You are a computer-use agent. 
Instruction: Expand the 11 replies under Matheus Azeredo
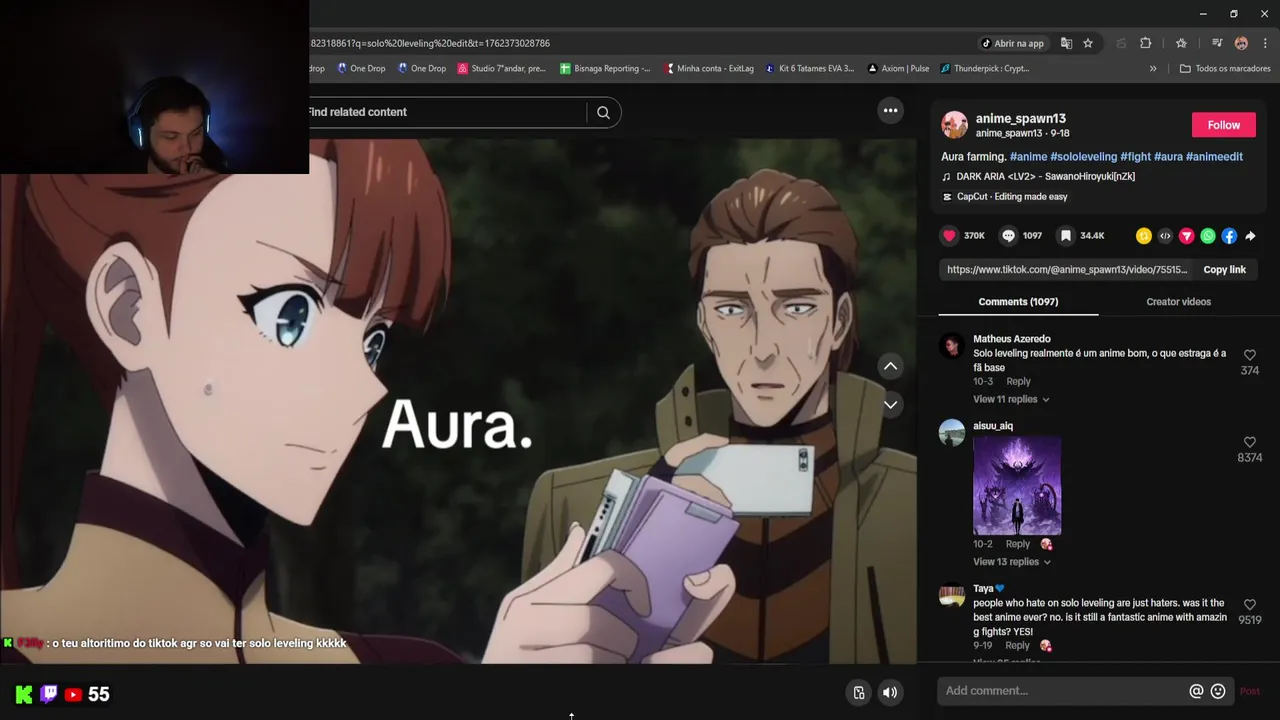tap(1011, 399)
